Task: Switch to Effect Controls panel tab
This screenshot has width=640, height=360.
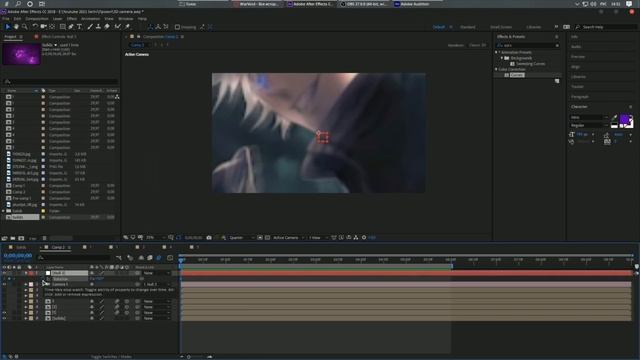Action: tap(59, 37)
